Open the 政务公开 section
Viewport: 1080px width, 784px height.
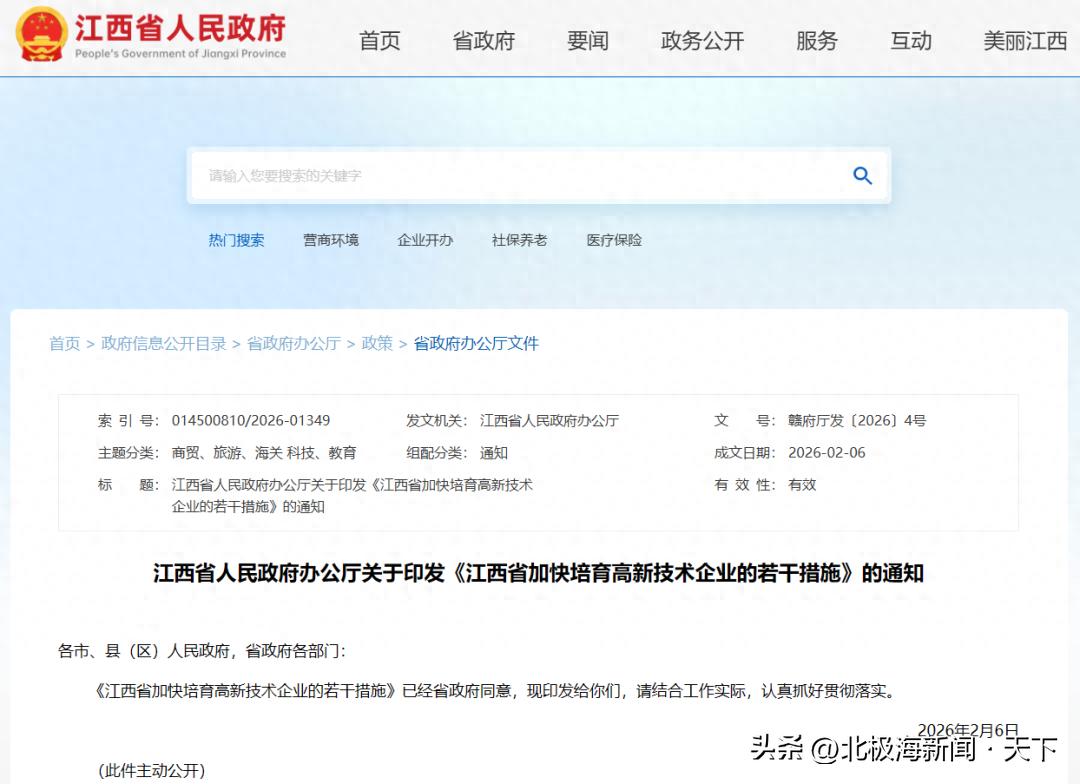[x=700, y=41]
